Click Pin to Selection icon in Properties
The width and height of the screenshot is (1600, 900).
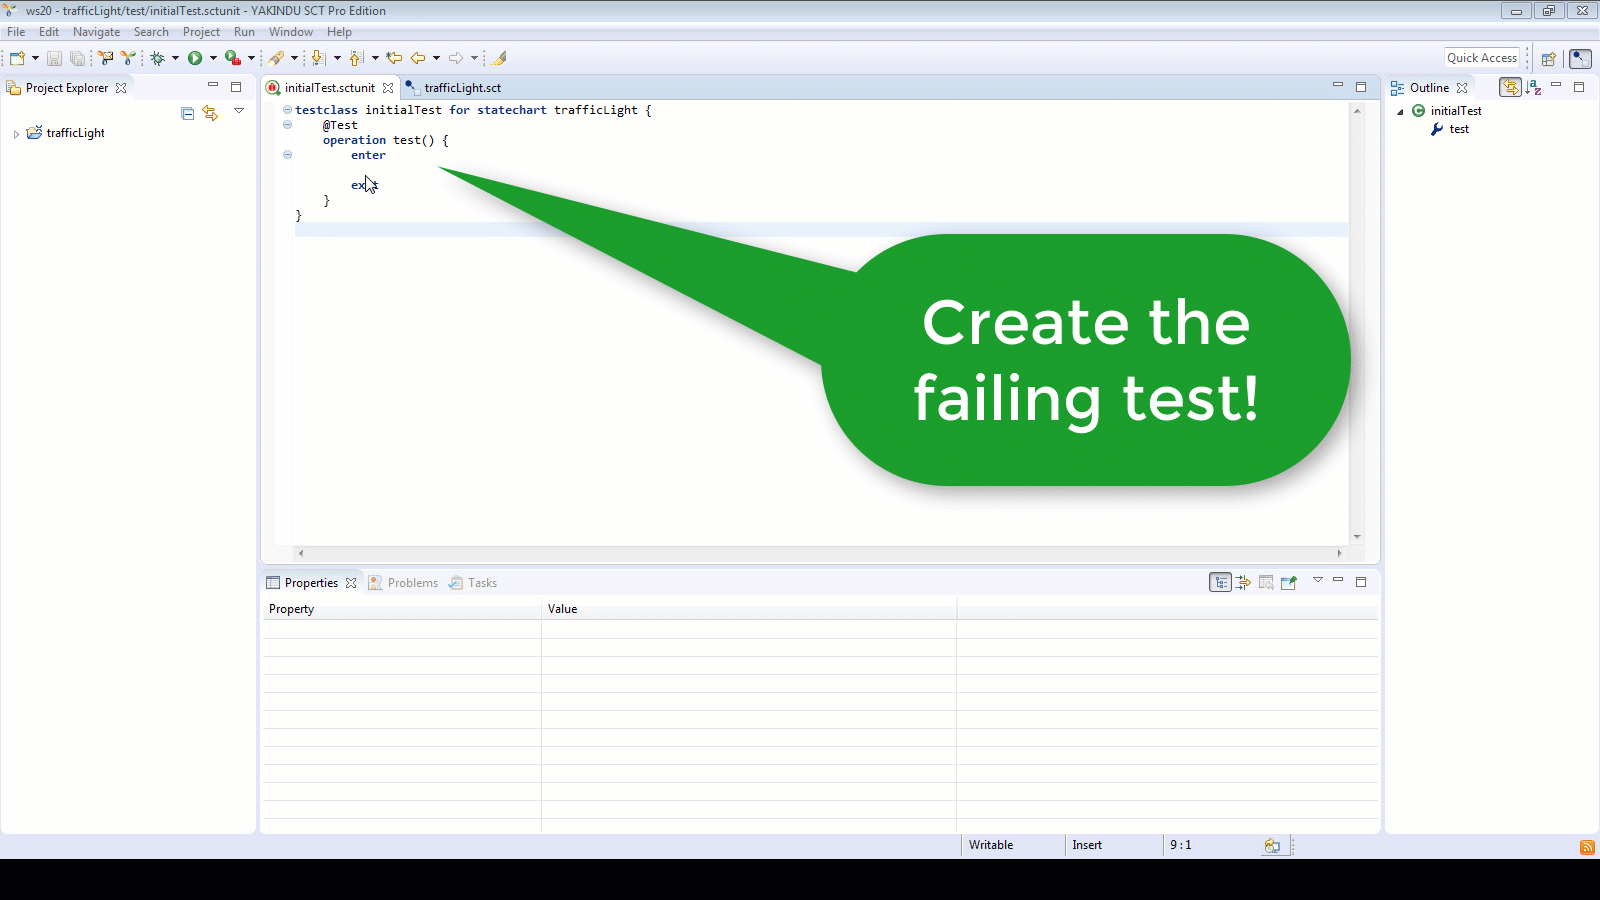coord(1288,582)
